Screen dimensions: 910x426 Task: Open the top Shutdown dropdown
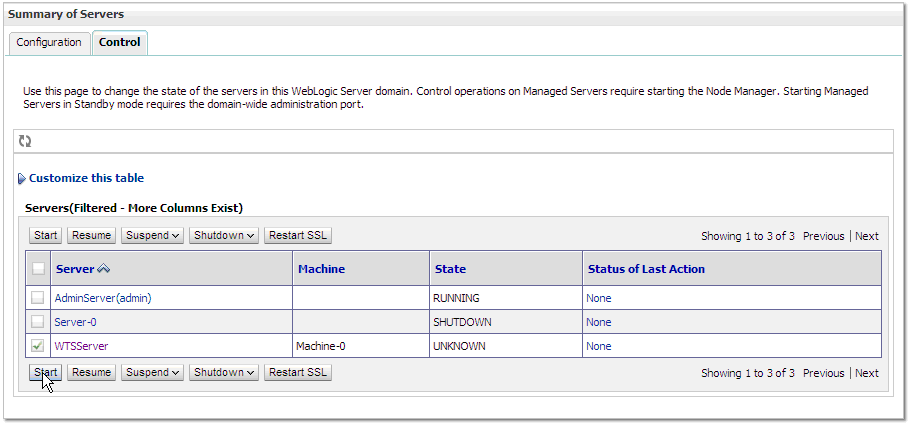point(224,235)
